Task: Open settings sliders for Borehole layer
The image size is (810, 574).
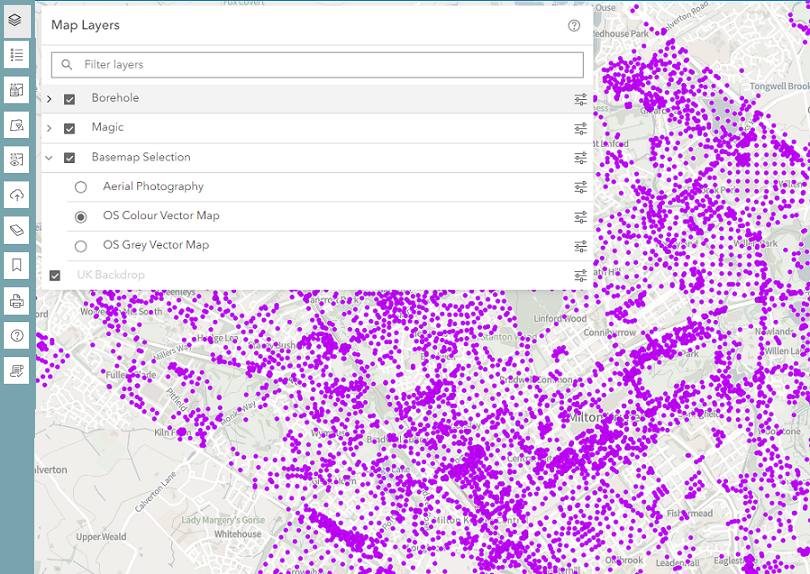Action: point(581,99)
